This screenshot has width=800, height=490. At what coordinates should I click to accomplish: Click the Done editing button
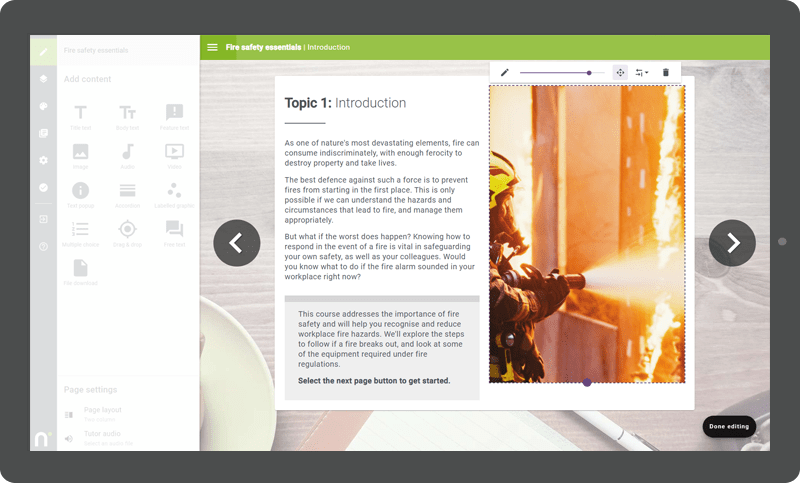click(729, 426)
